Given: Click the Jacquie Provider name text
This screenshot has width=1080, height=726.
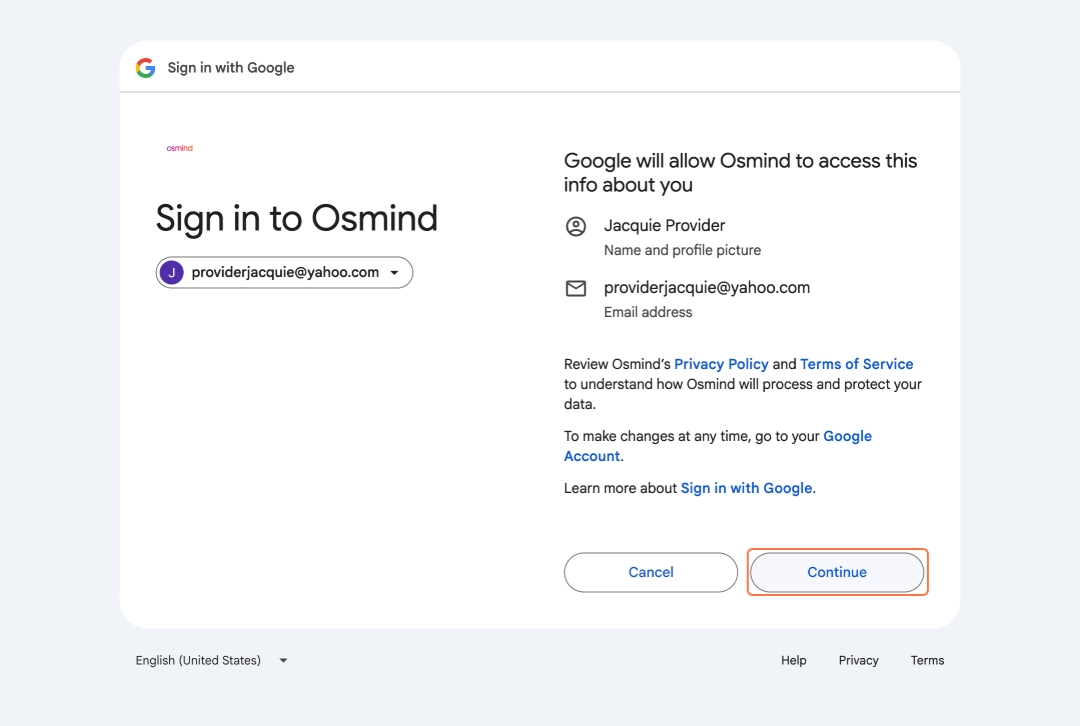Looking at the screenshot, I should pyautogui.click(x=665, y=226).
